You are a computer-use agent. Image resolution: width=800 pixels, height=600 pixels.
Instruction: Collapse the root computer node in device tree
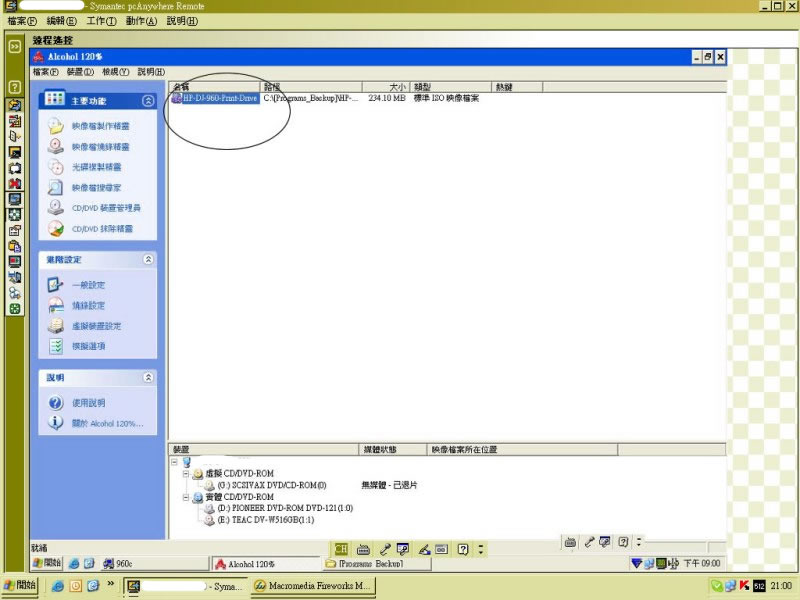(x=174, y=462)
